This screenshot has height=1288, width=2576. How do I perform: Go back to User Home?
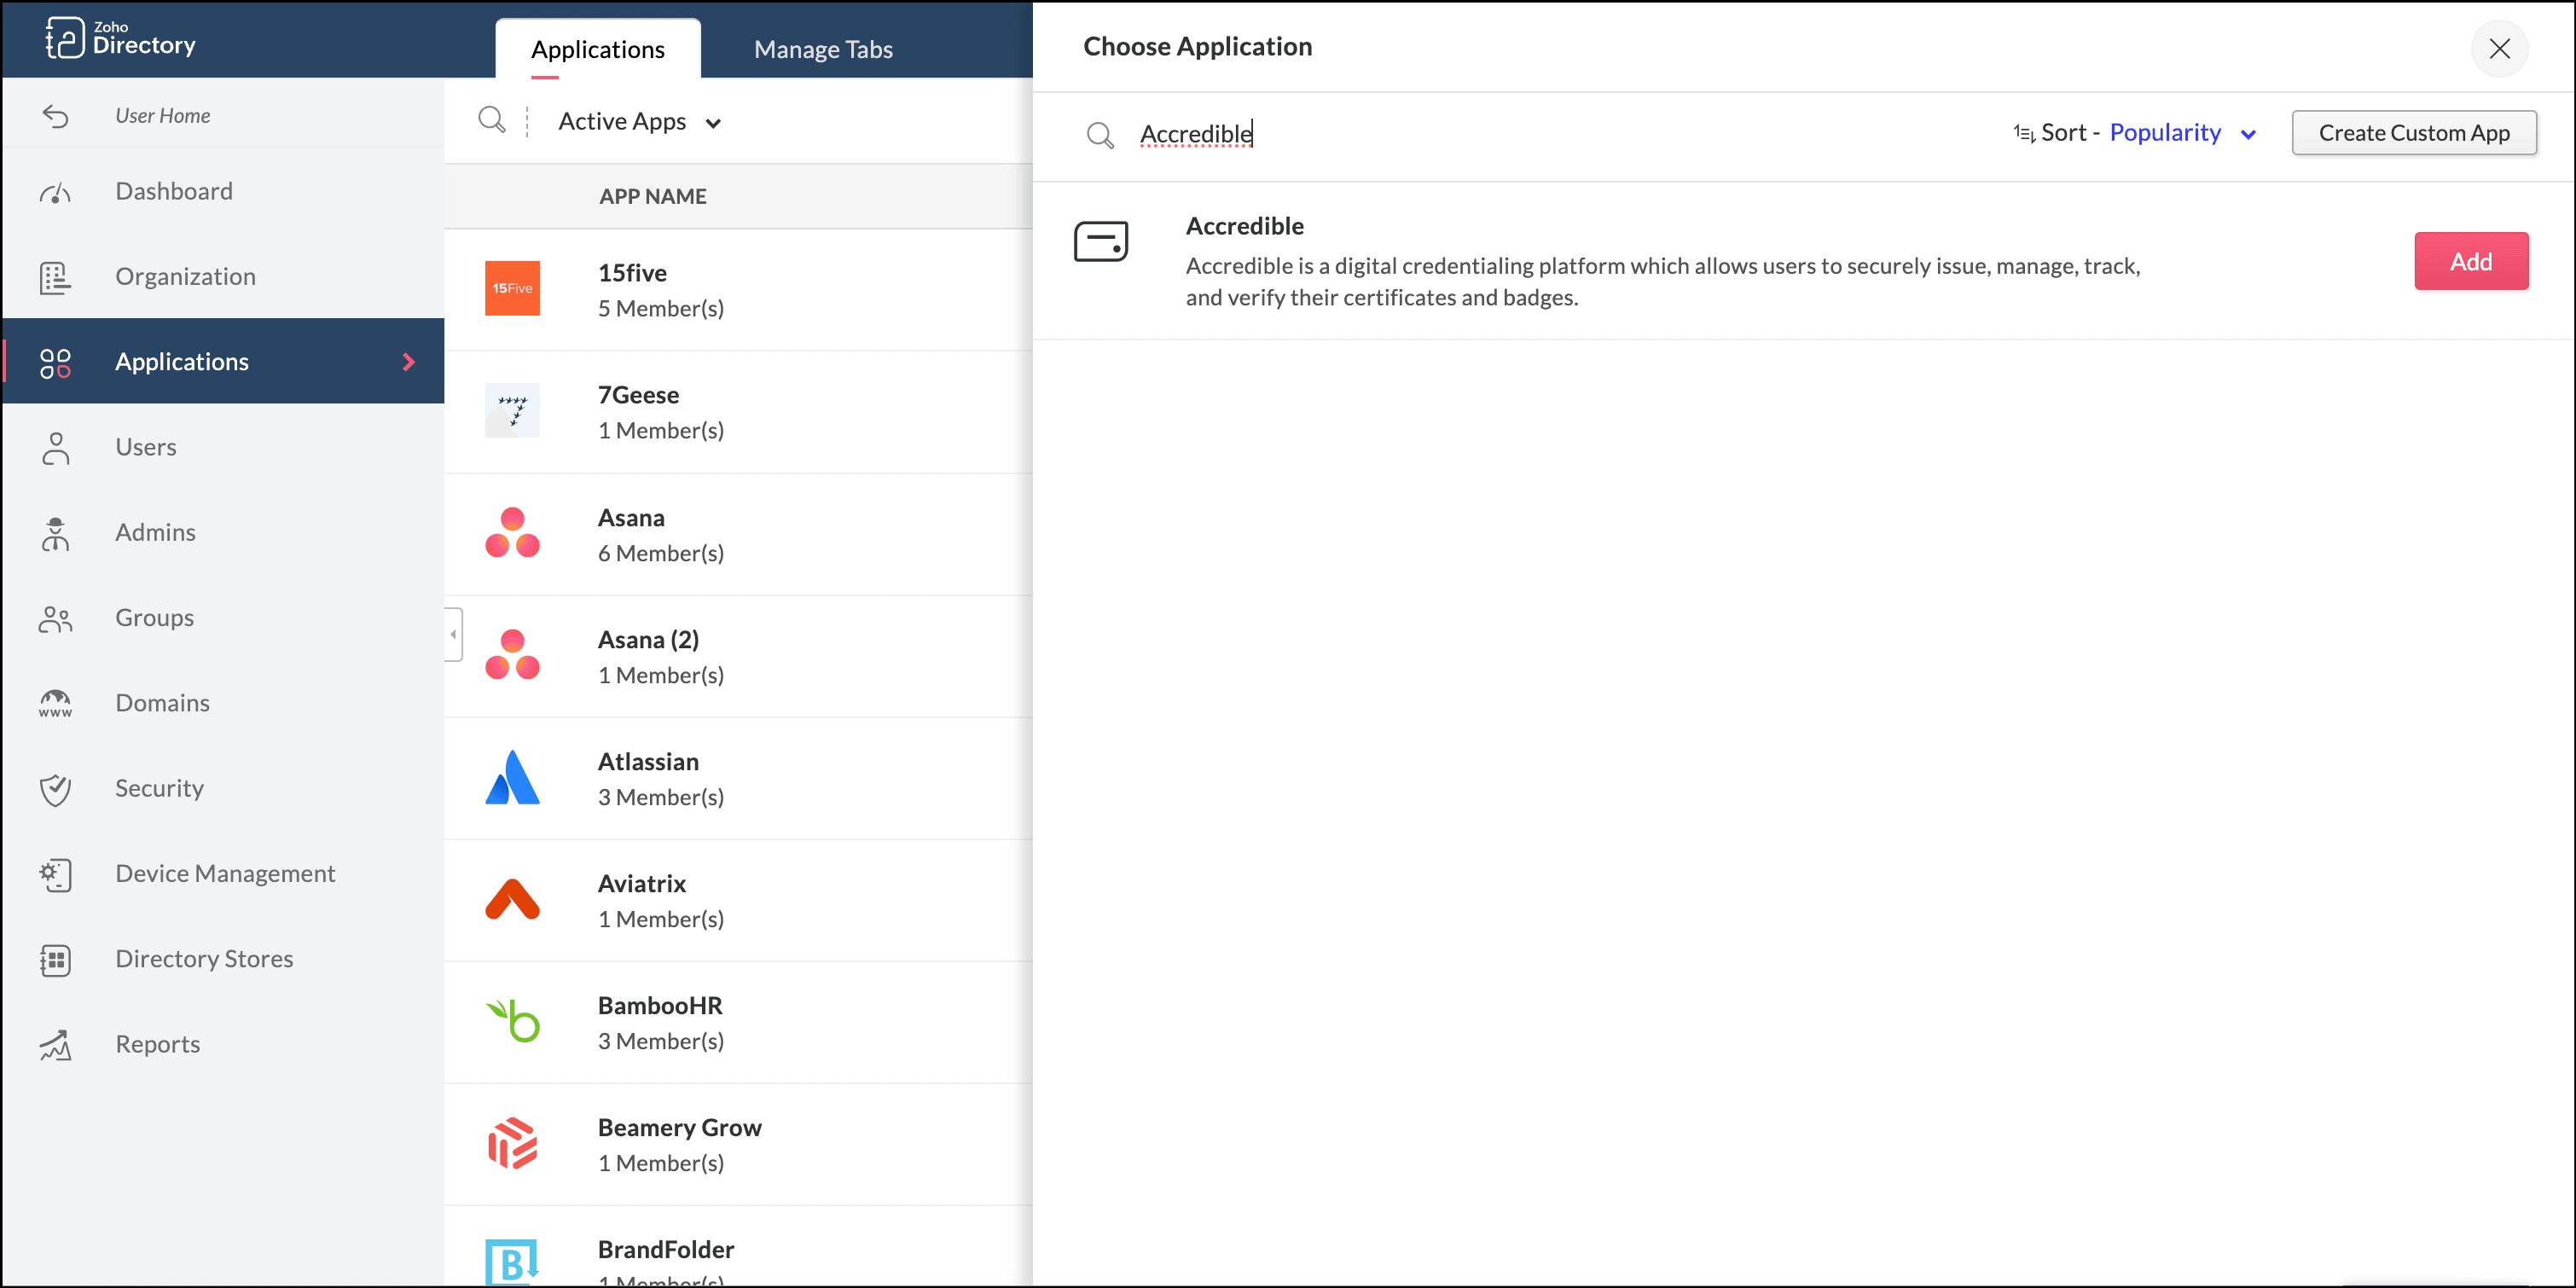click(x=162, y=116)
